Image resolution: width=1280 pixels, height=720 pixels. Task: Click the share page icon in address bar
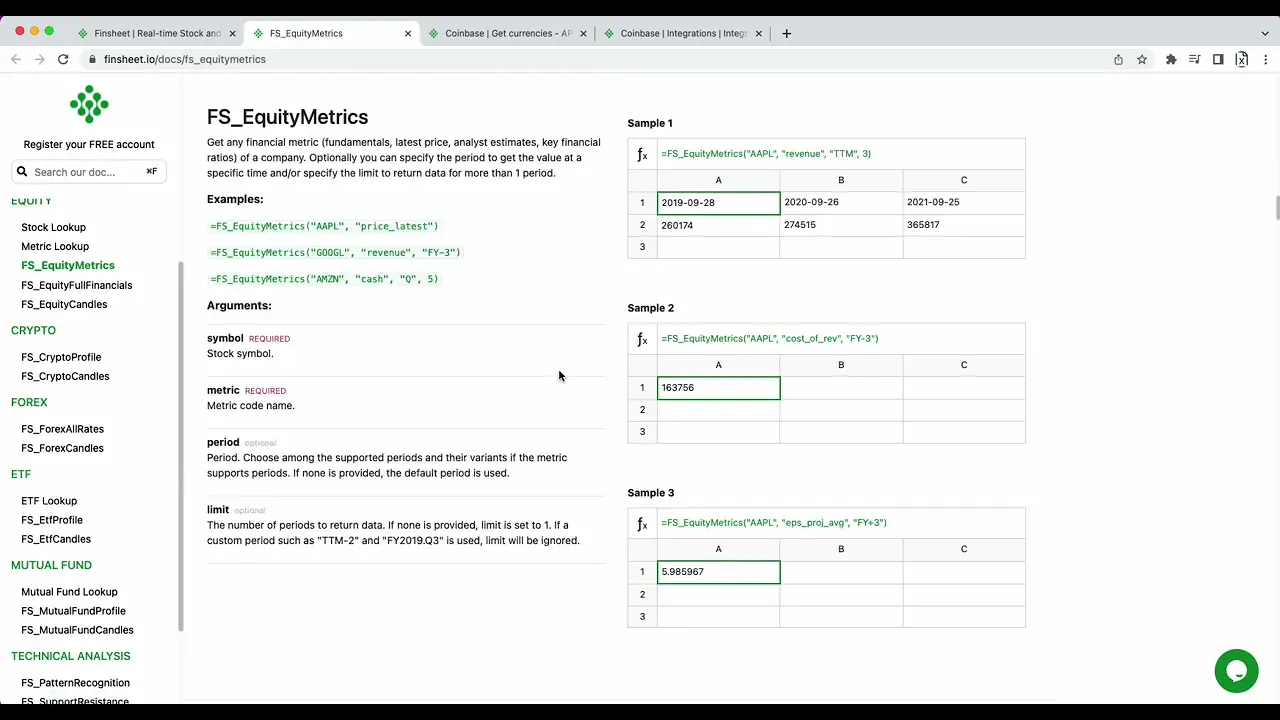coord(1118,59)
